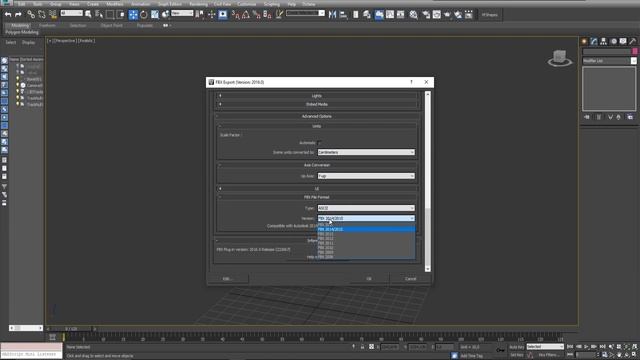Open the Scene units converted to dropdown

tap(366, 152)
